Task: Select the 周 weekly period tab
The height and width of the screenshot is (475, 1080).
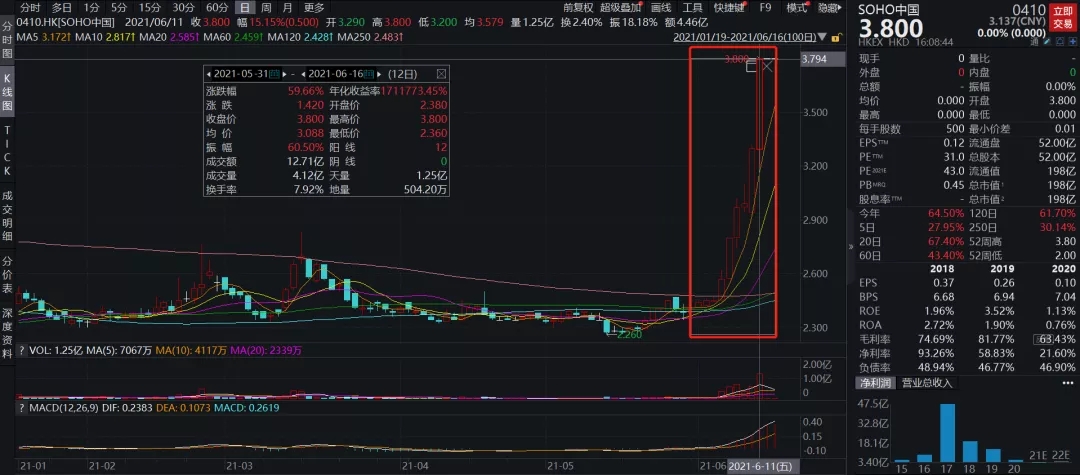Action: coord(267,8)
